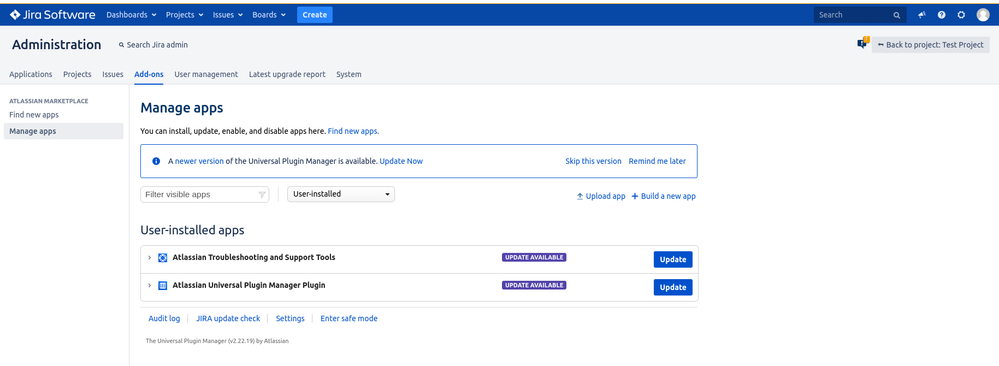Open the help question mark icon
Viewport: 999px width, 366px height.
941,15
